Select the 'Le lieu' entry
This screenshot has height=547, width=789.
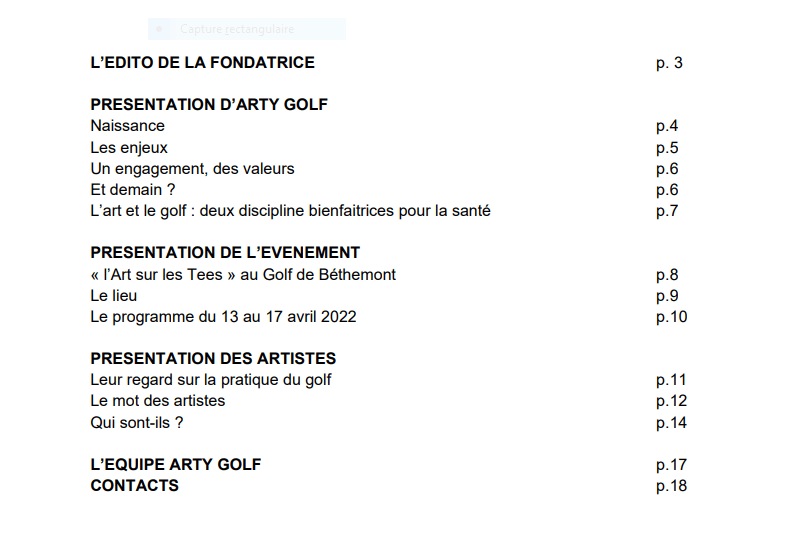(114, 296)
